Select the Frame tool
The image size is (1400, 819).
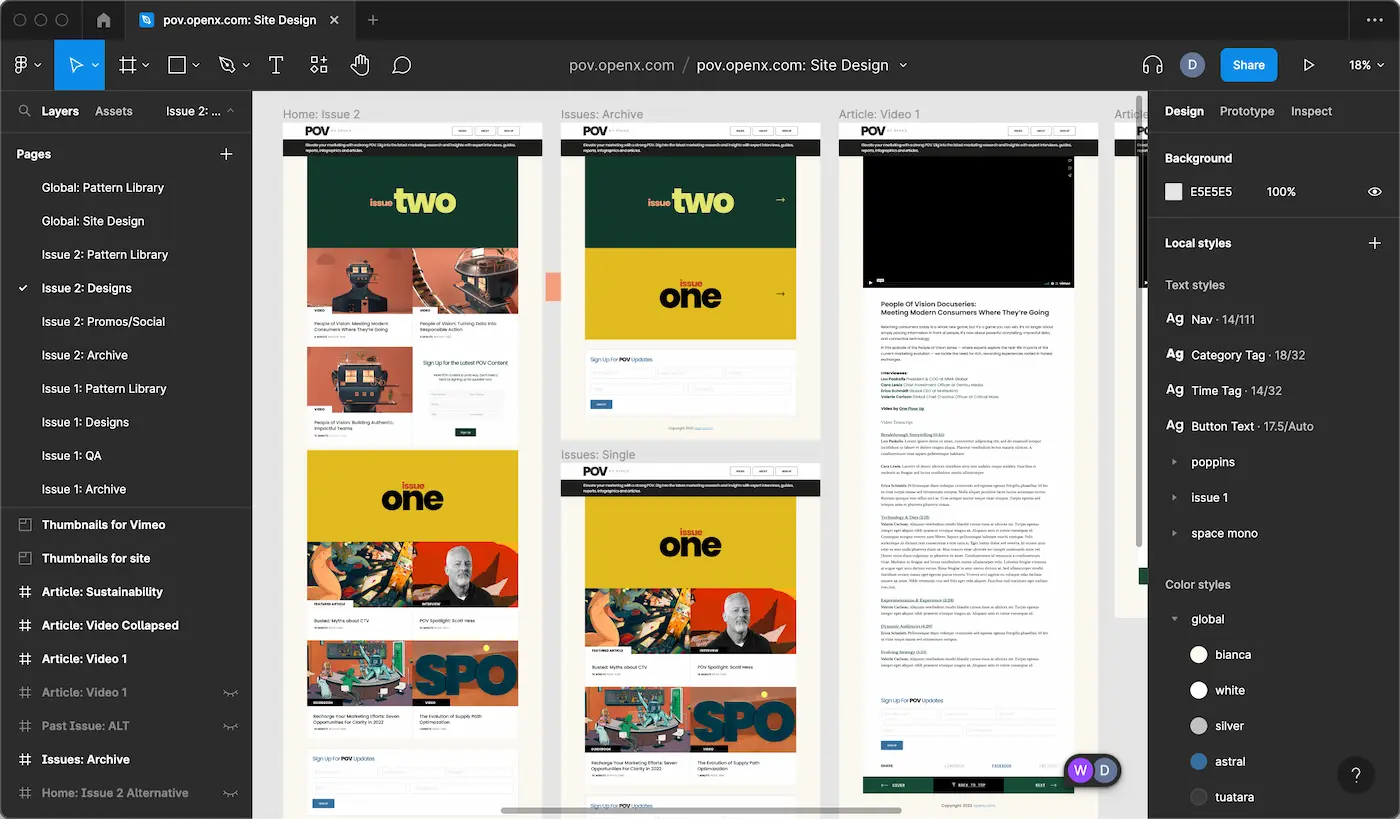[x=128, y=65]
